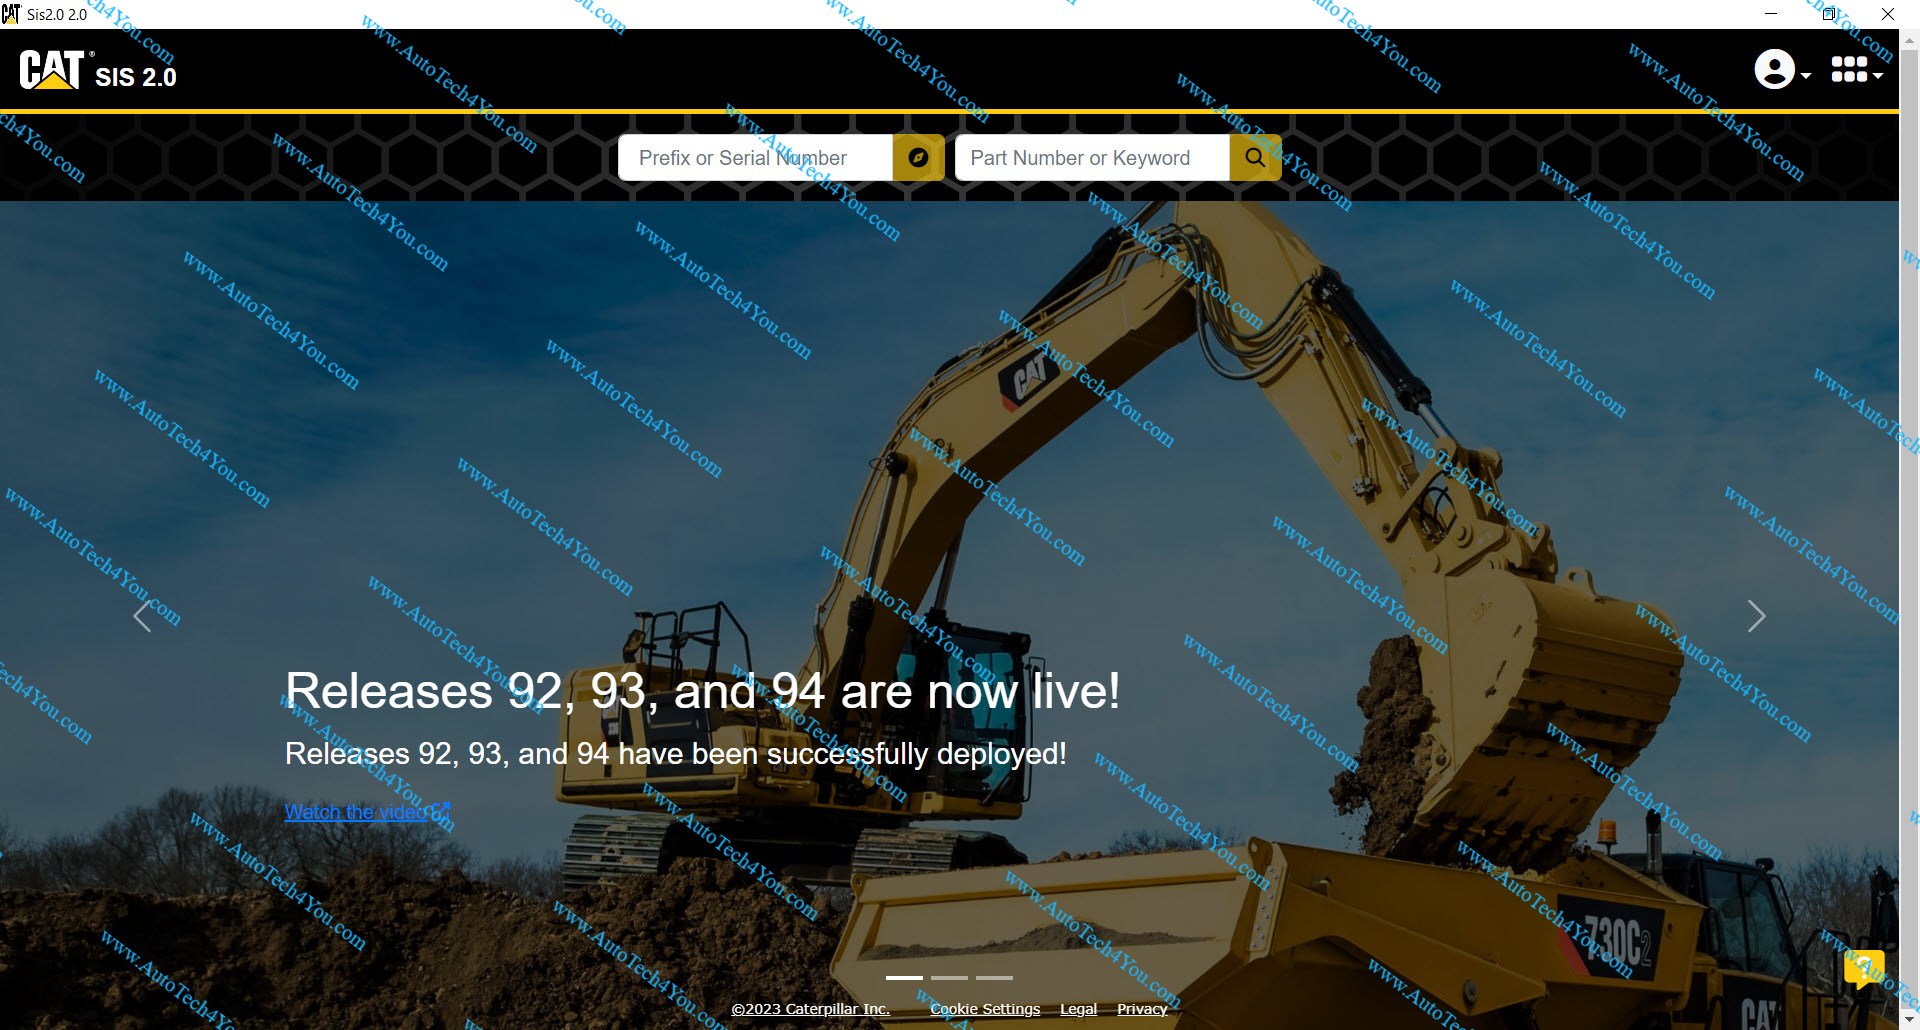Click the magnifying glass search icon
Image resolution: width=1920 pixels, height=1030 pixels.
[1256, 157]
